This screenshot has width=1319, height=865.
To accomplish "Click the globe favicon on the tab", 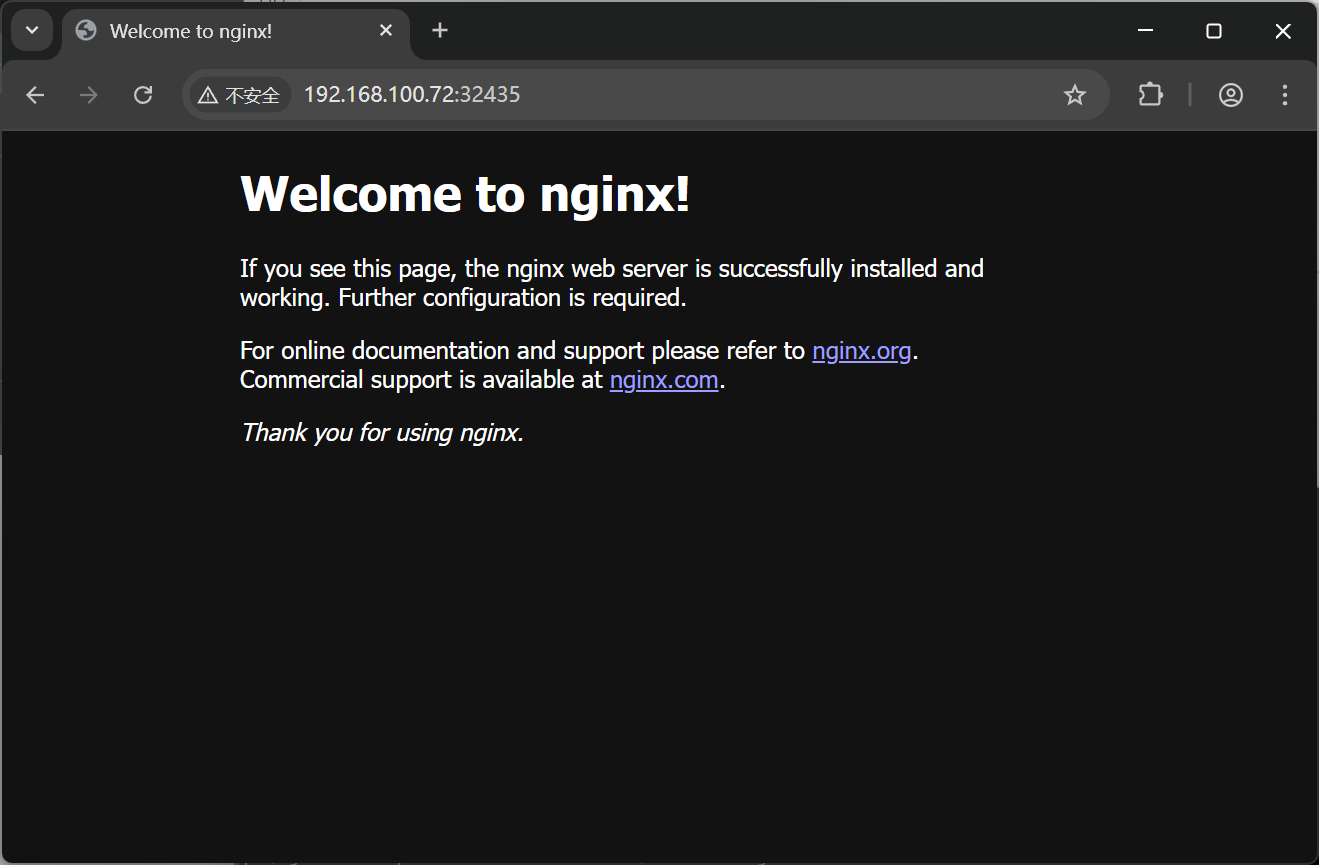I will (86, 31).
